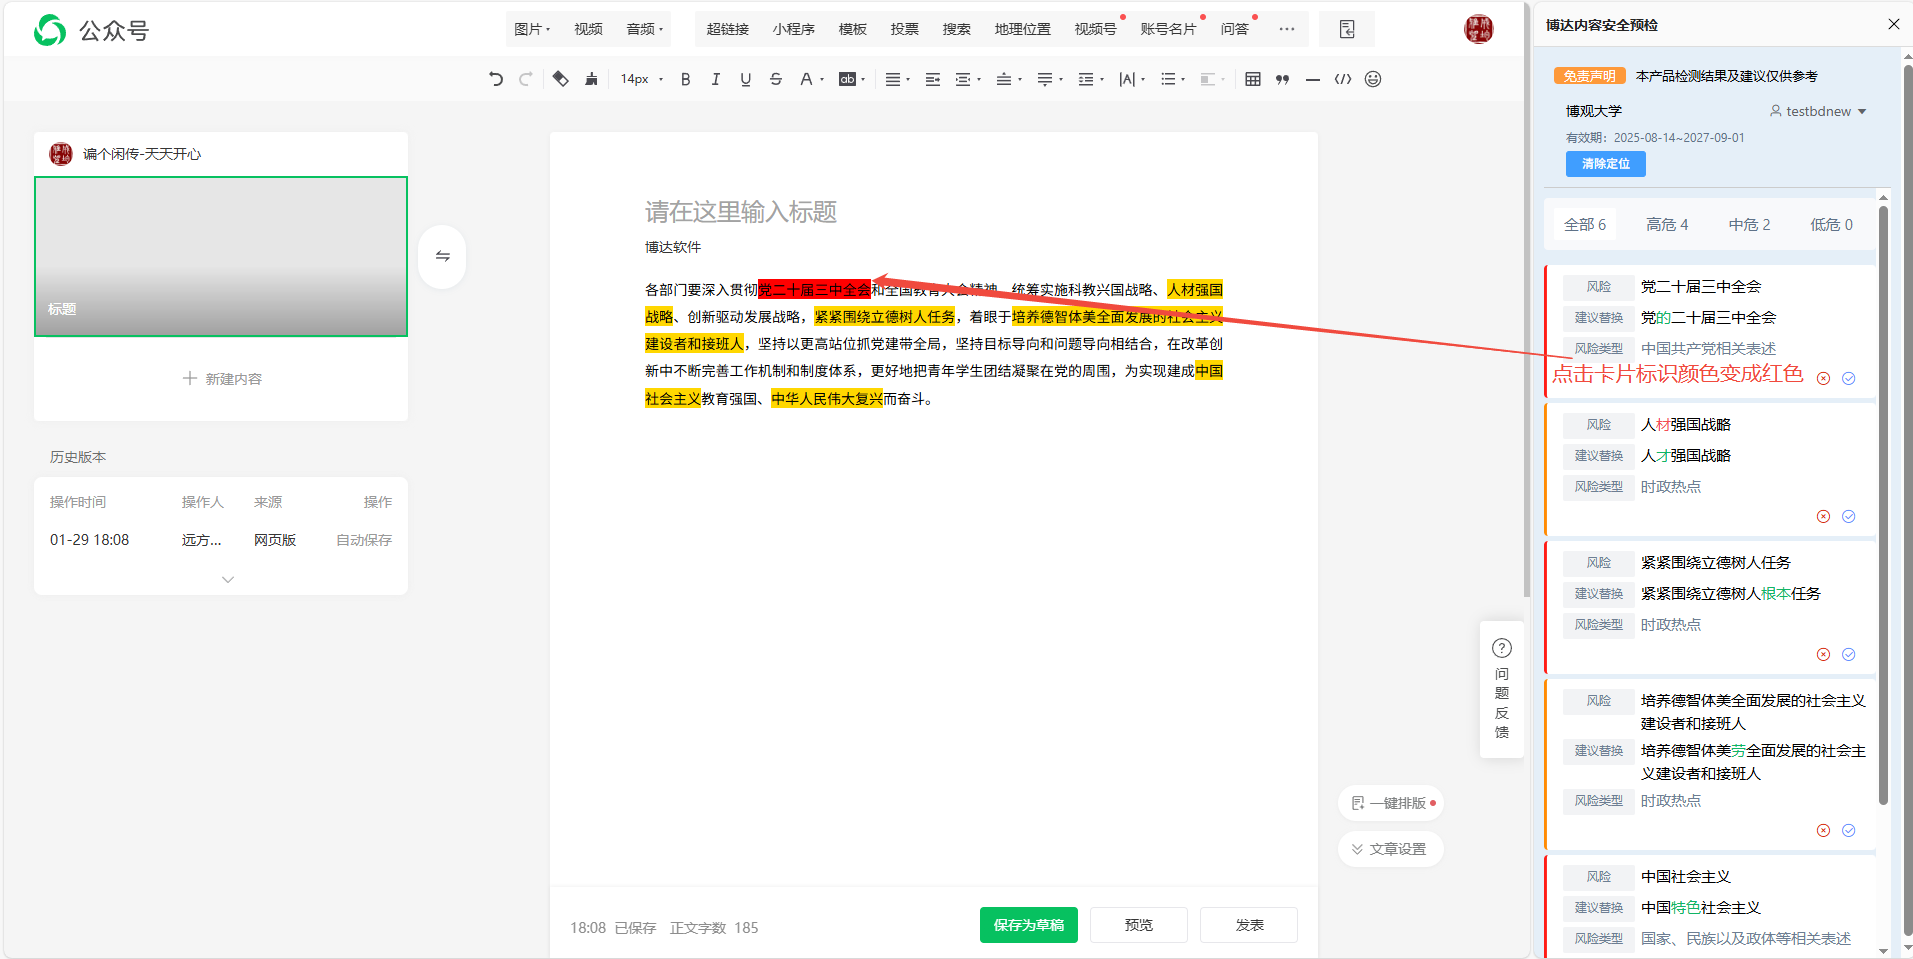
Task: Apply strikethrough formatting
Action: [776, 79]
